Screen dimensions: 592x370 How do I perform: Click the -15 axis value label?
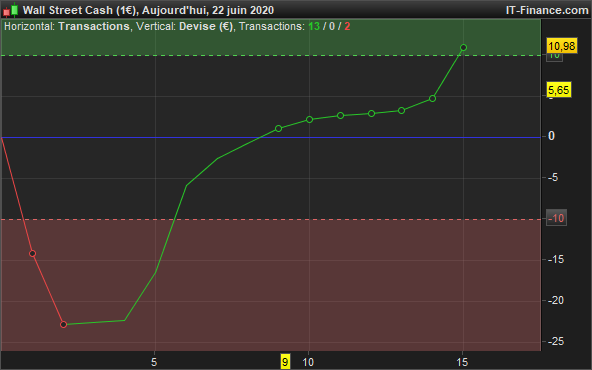click(555, 259)
